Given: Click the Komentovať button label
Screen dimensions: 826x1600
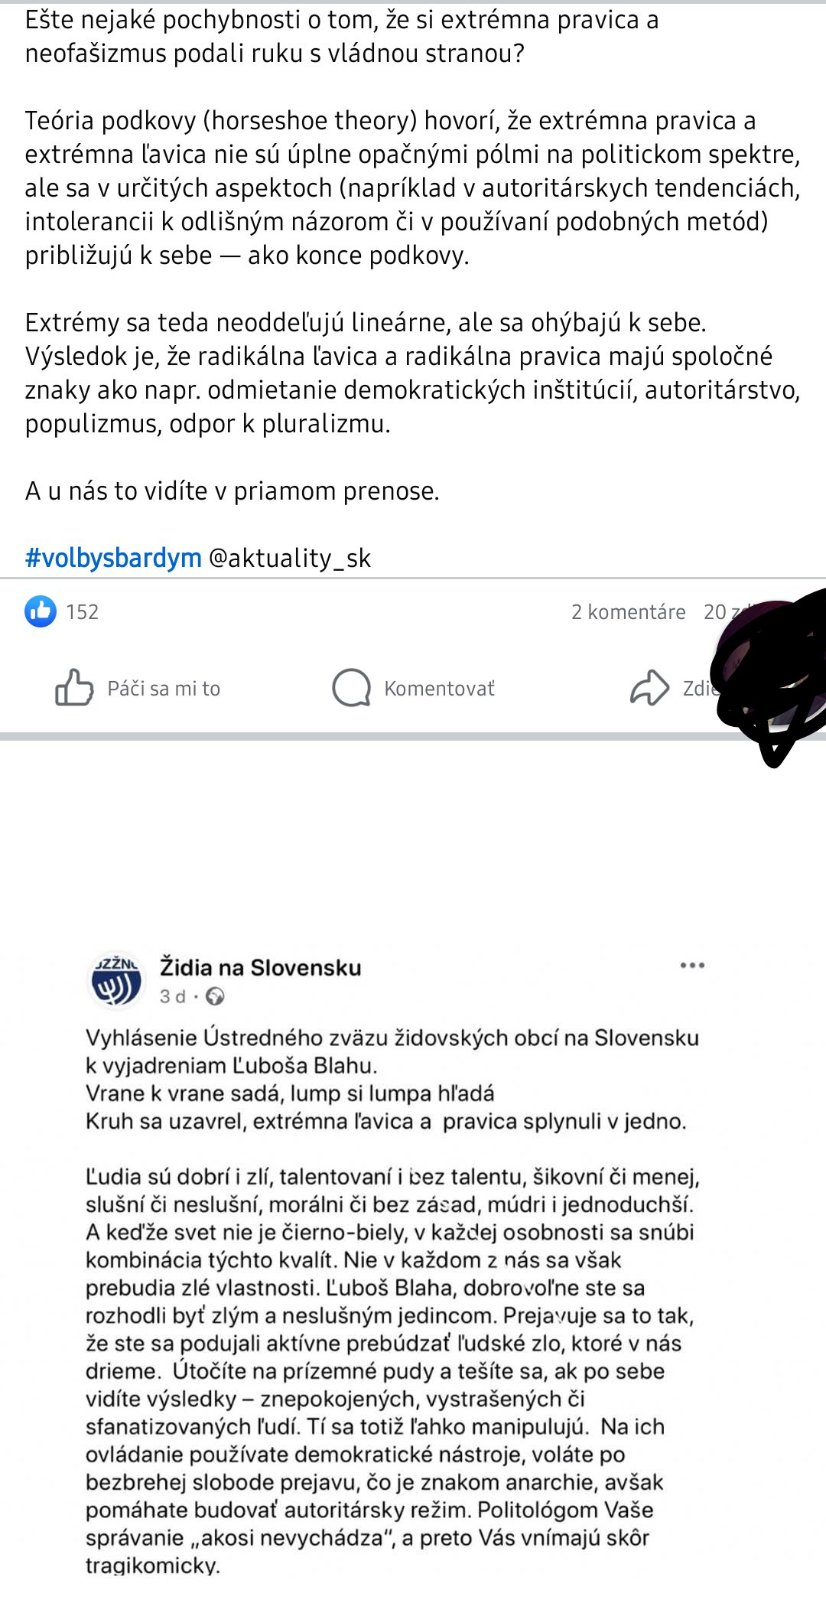Looking at the screenshot, I should 439,688.
